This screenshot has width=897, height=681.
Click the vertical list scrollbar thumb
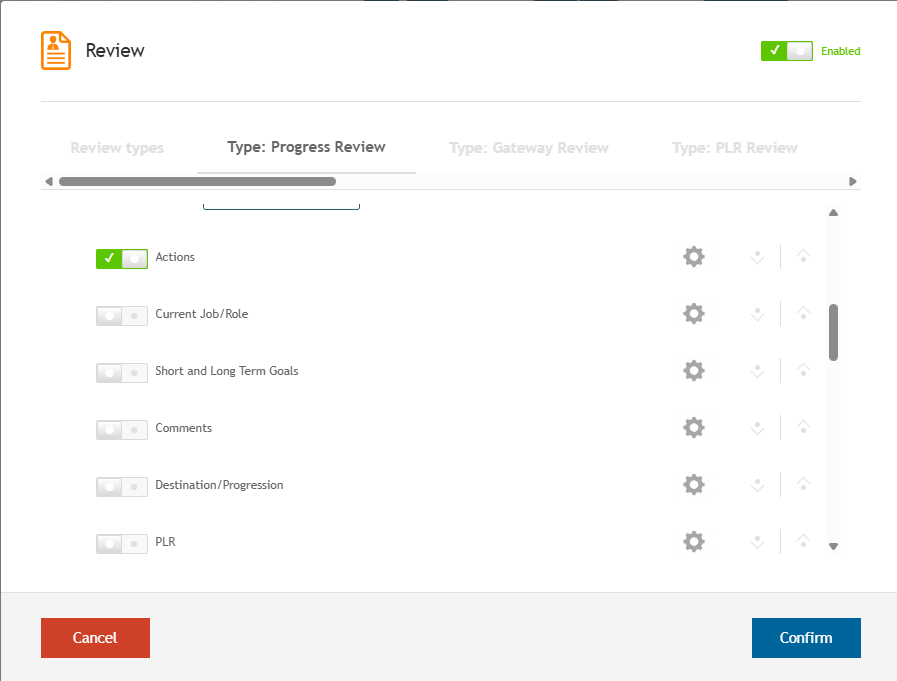[x=834, y=332]
